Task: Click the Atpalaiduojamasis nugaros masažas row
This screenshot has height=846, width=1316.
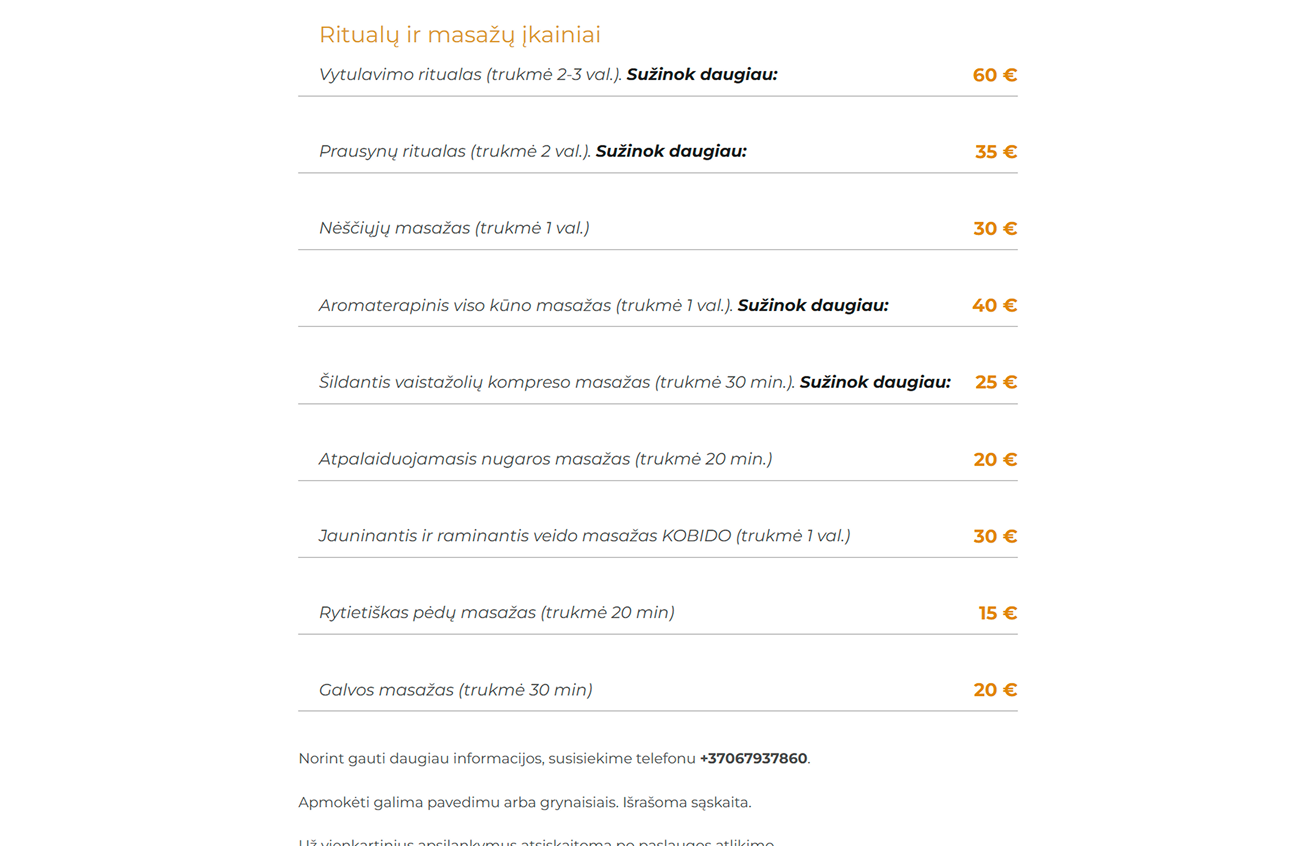Action: tap(545, 460)
